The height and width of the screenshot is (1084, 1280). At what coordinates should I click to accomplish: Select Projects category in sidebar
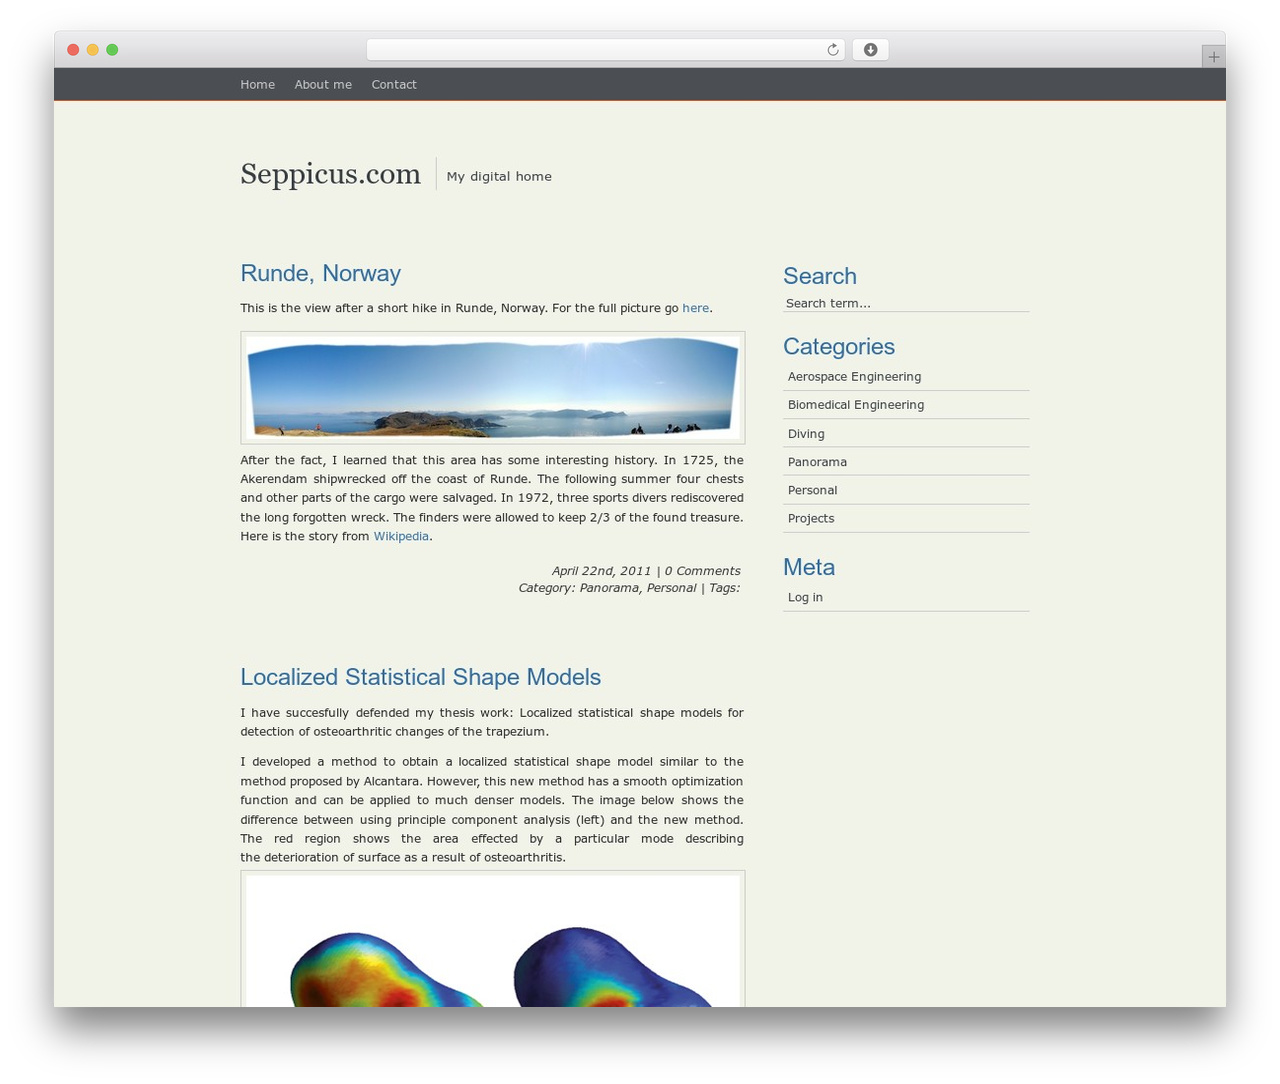point(811,518)
